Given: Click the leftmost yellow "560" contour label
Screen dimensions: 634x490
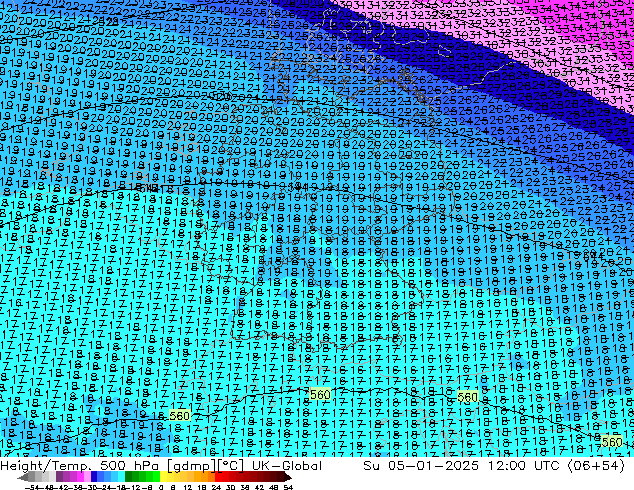Looking at the screenshot, I should [x=179, y=416].
